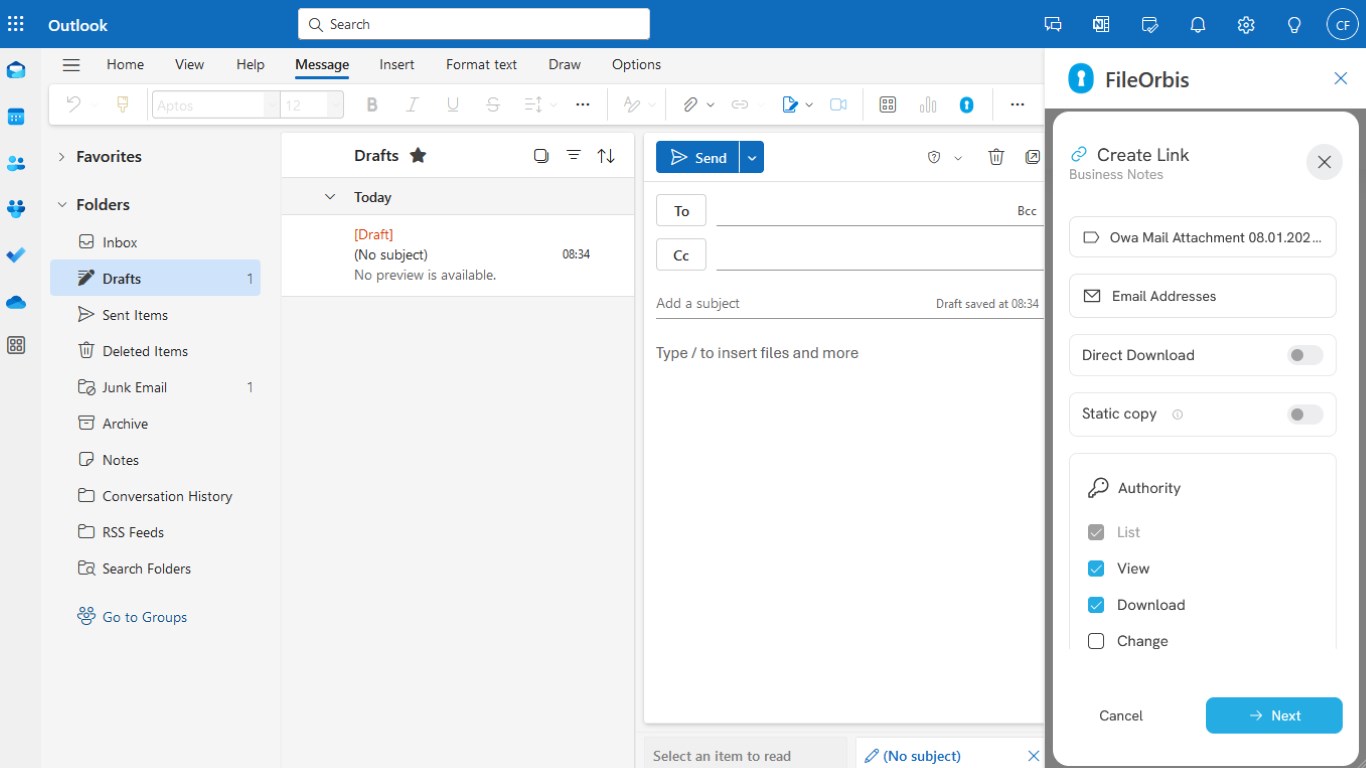Switch to the Draw ribbon tab
Viewport: 1366px width, 768px height.
click(564, 64)
